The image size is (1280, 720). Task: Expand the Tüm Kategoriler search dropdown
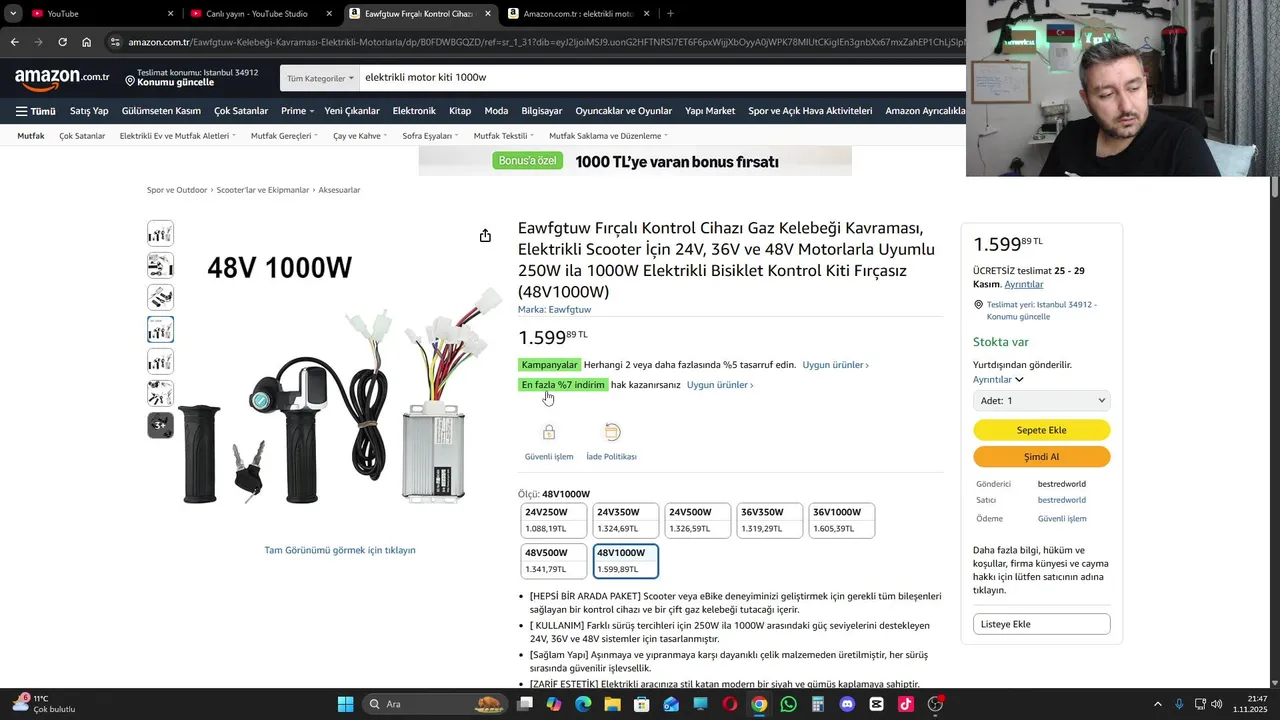[x=319, y=78]
